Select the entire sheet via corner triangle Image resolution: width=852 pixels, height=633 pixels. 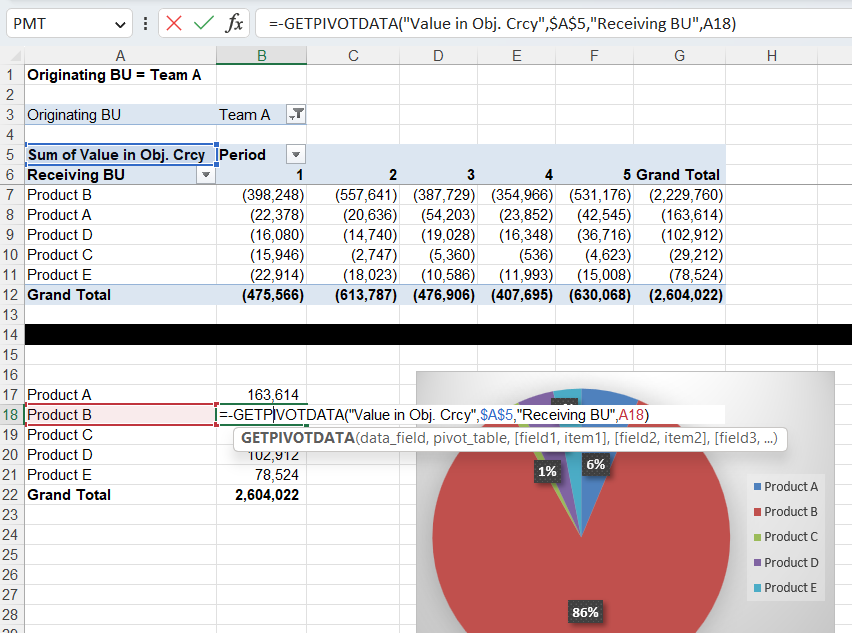pos(14,55)
